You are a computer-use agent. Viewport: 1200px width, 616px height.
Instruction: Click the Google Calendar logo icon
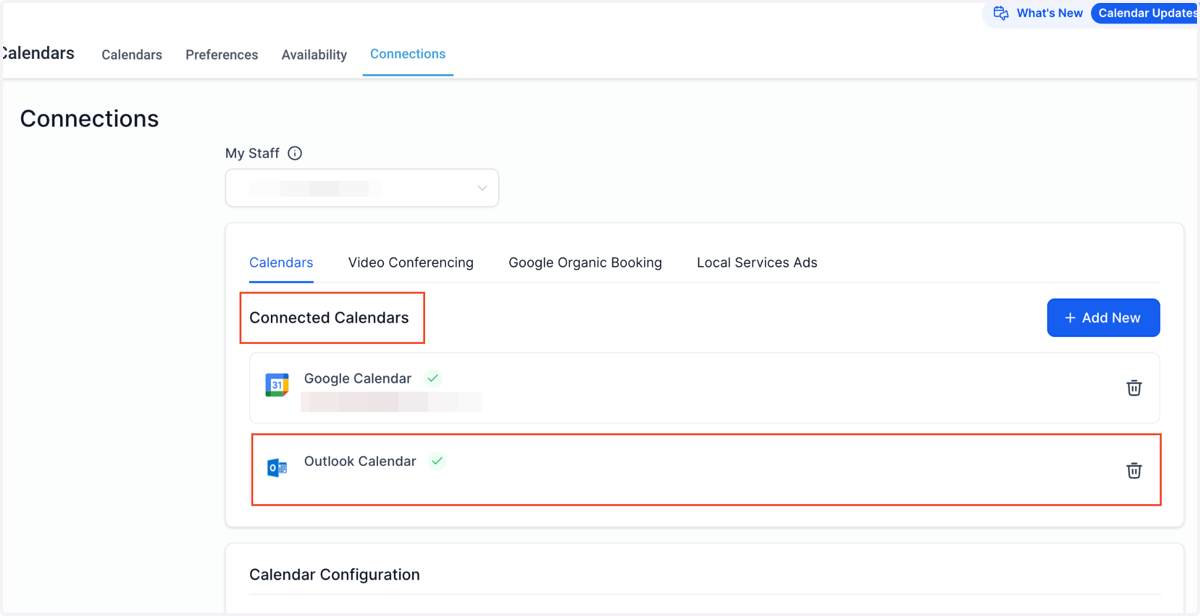[277, 384]
